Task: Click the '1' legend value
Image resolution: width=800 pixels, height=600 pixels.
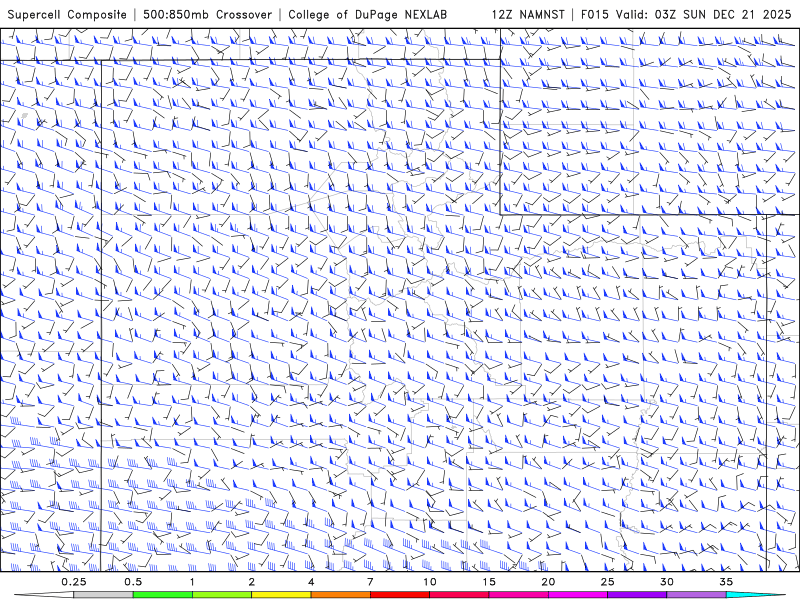Action: pos(192,582)
